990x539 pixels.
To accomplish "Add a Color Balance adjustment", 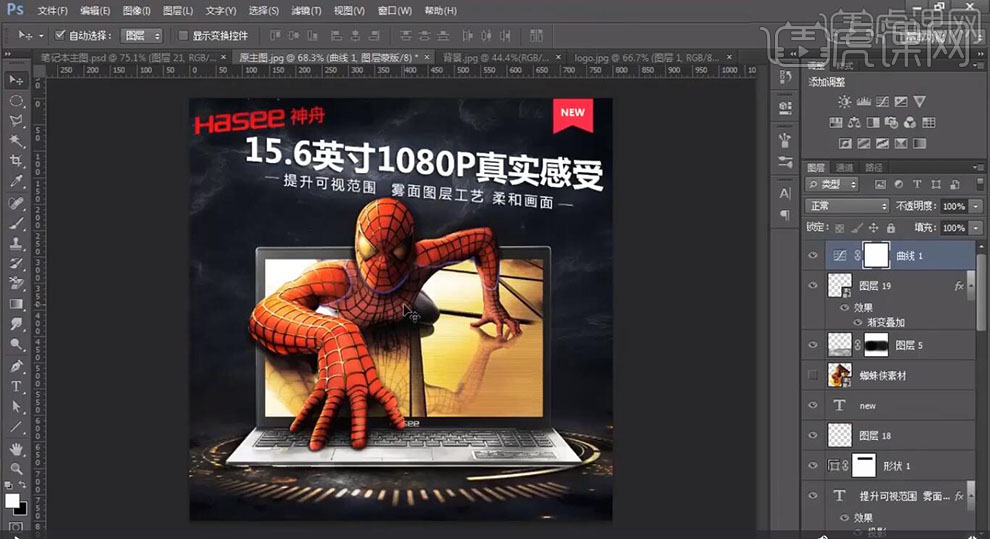I will click(855, 123).
